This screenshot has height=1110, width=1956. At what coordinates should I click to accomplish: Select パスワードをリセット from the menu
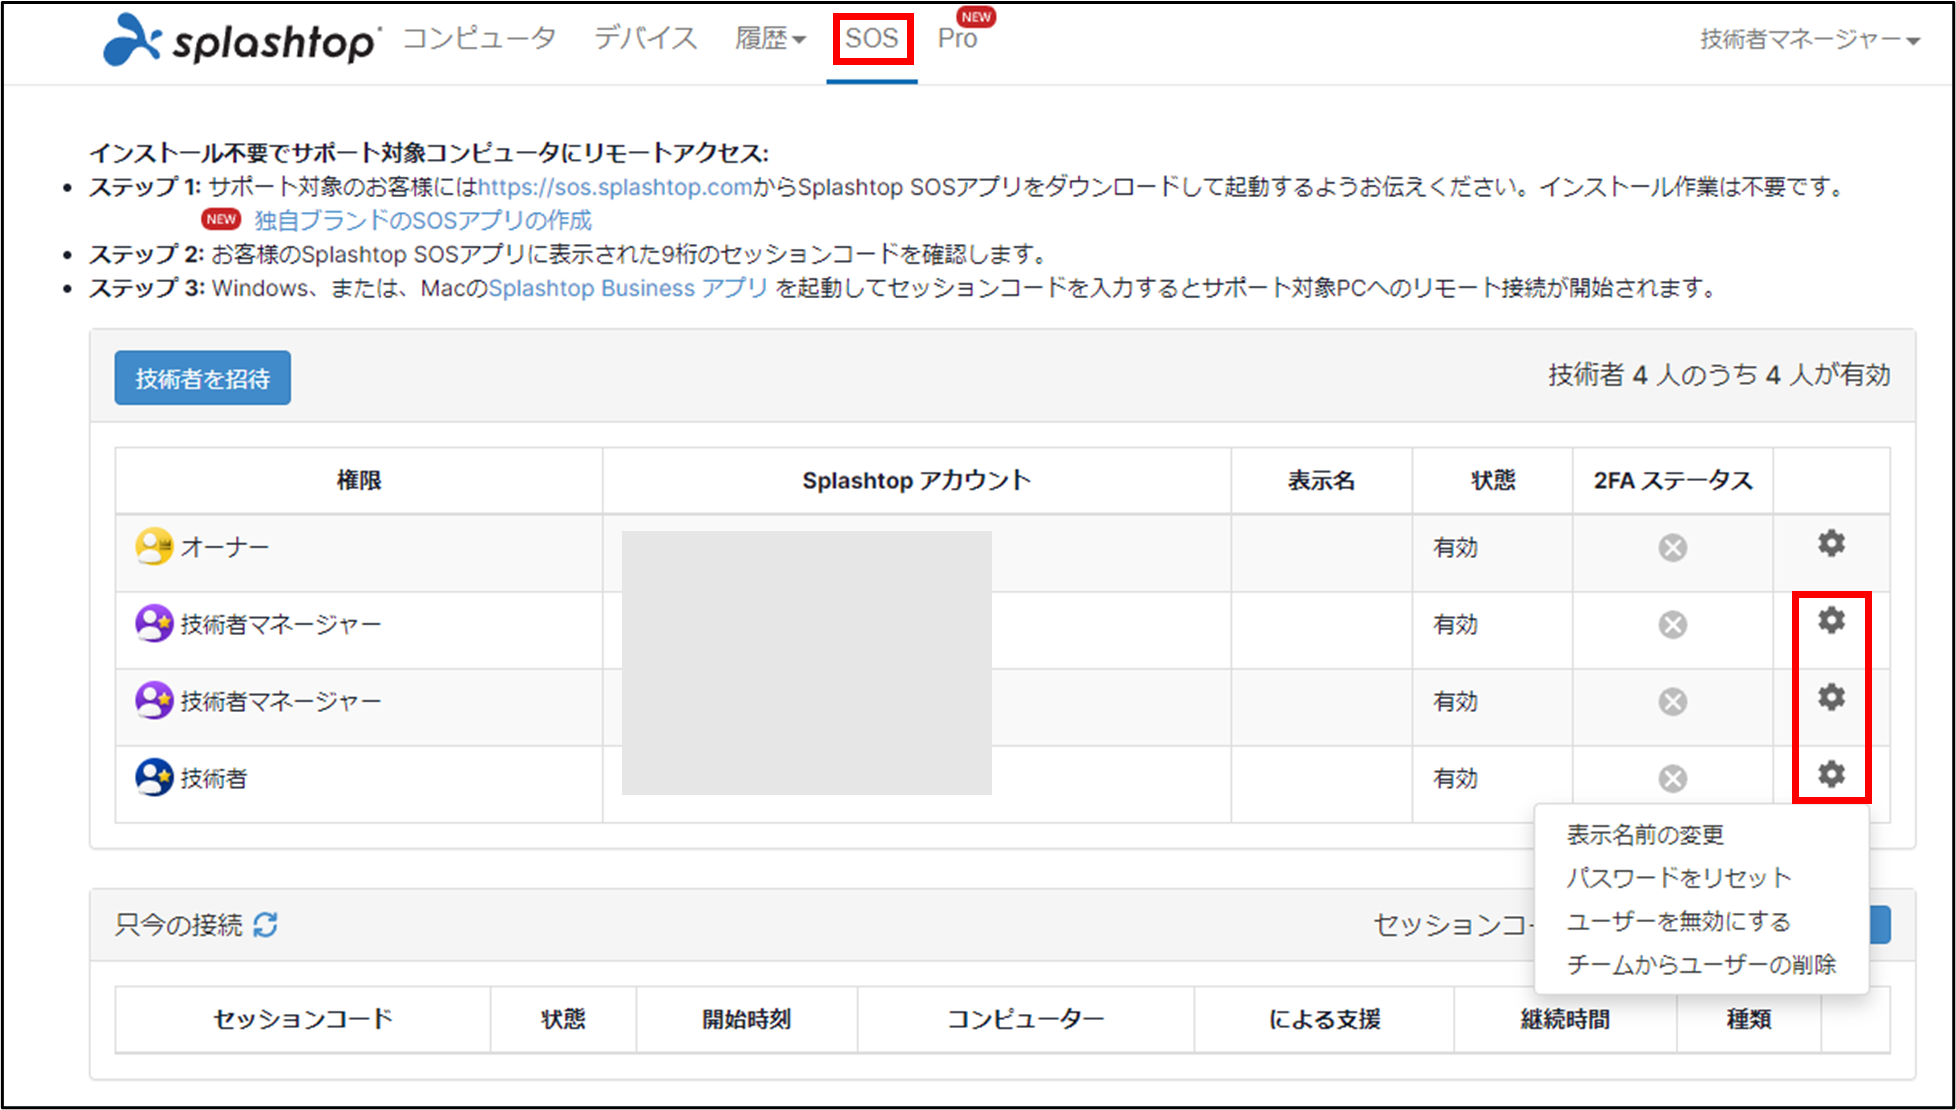coord(1678,878)
